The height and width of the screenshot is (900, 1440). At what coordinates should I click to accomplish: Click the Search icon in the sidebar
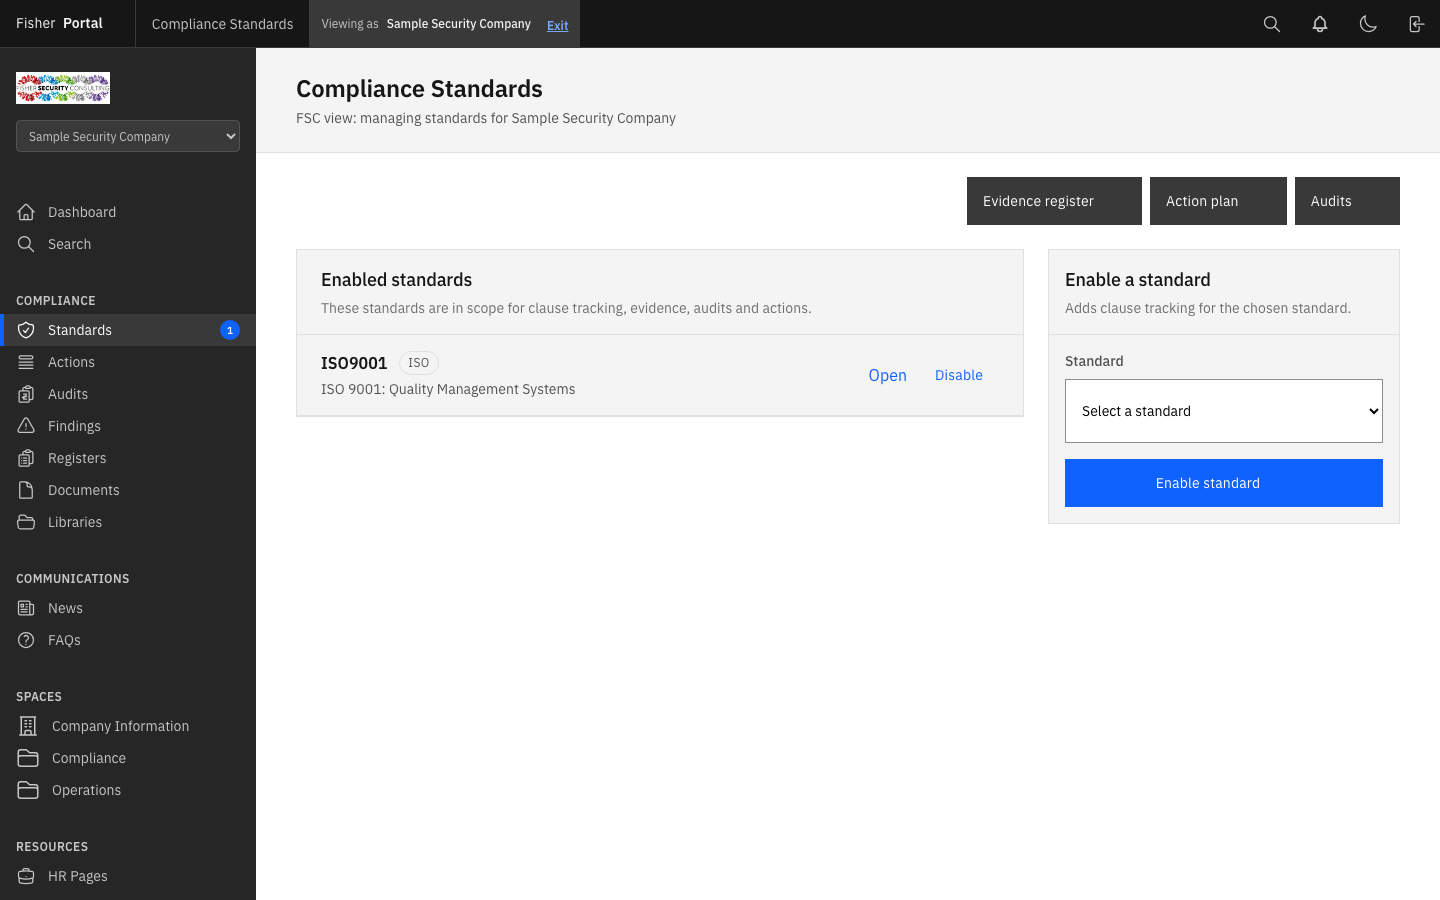(27, 243)
